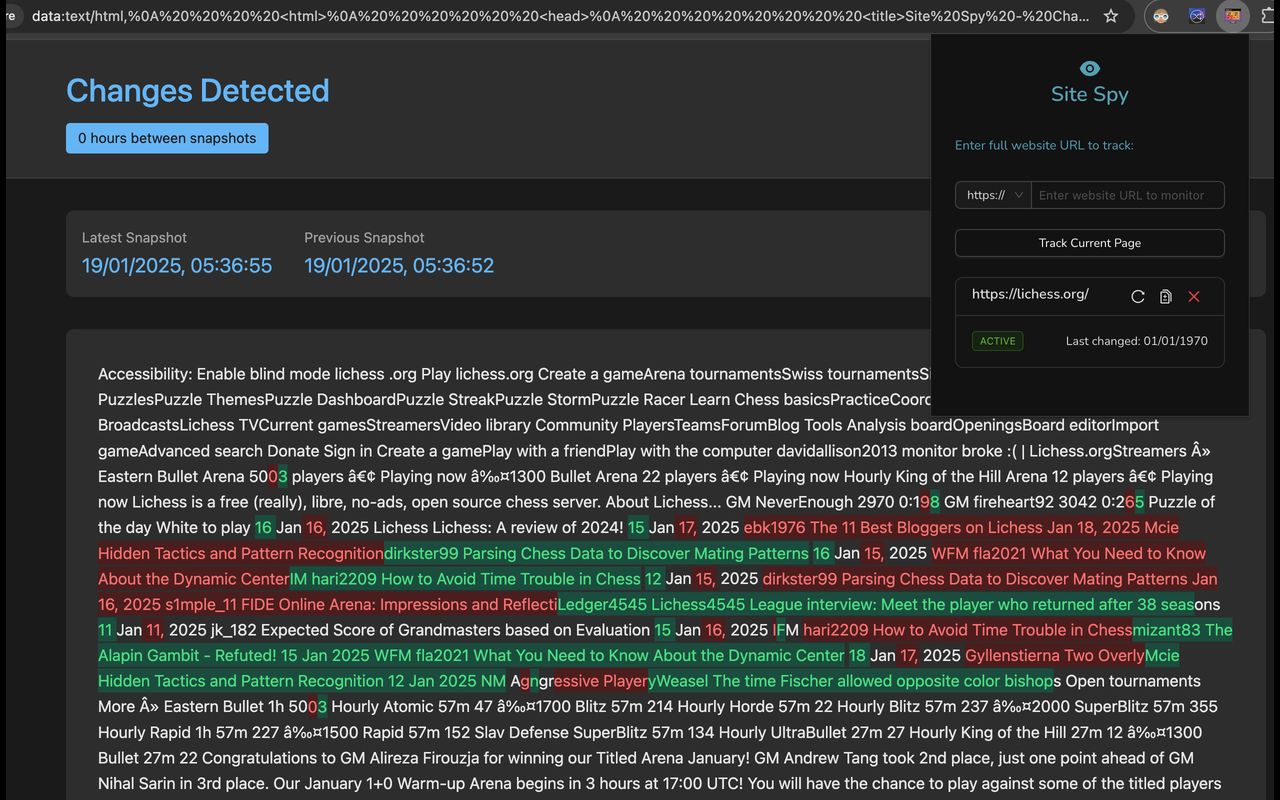Click the Latest Snapshot timestamp
Screen dimensions: 1280x800
[x=176, y=265]
